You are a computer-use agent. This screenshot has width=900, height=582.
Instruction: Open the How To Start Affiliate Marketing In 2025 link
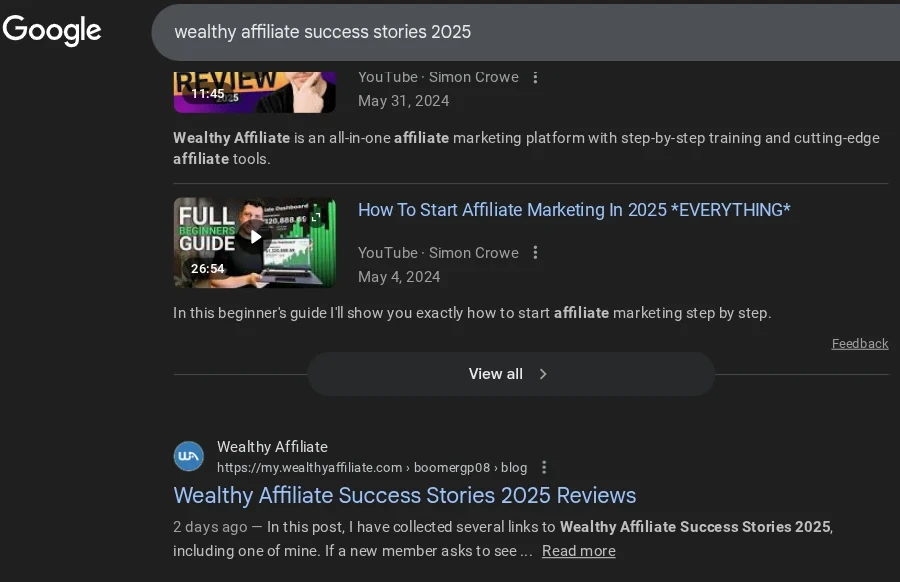(573, 209)
